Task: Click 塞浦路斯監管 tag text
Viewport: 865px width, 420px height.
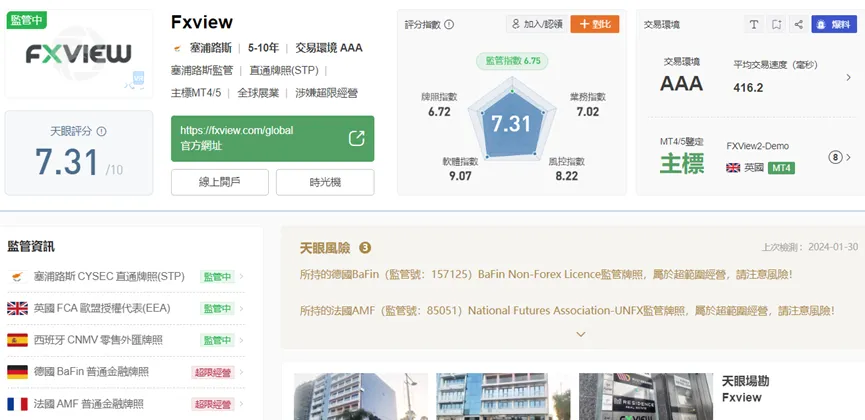Action: coord(202,71)
